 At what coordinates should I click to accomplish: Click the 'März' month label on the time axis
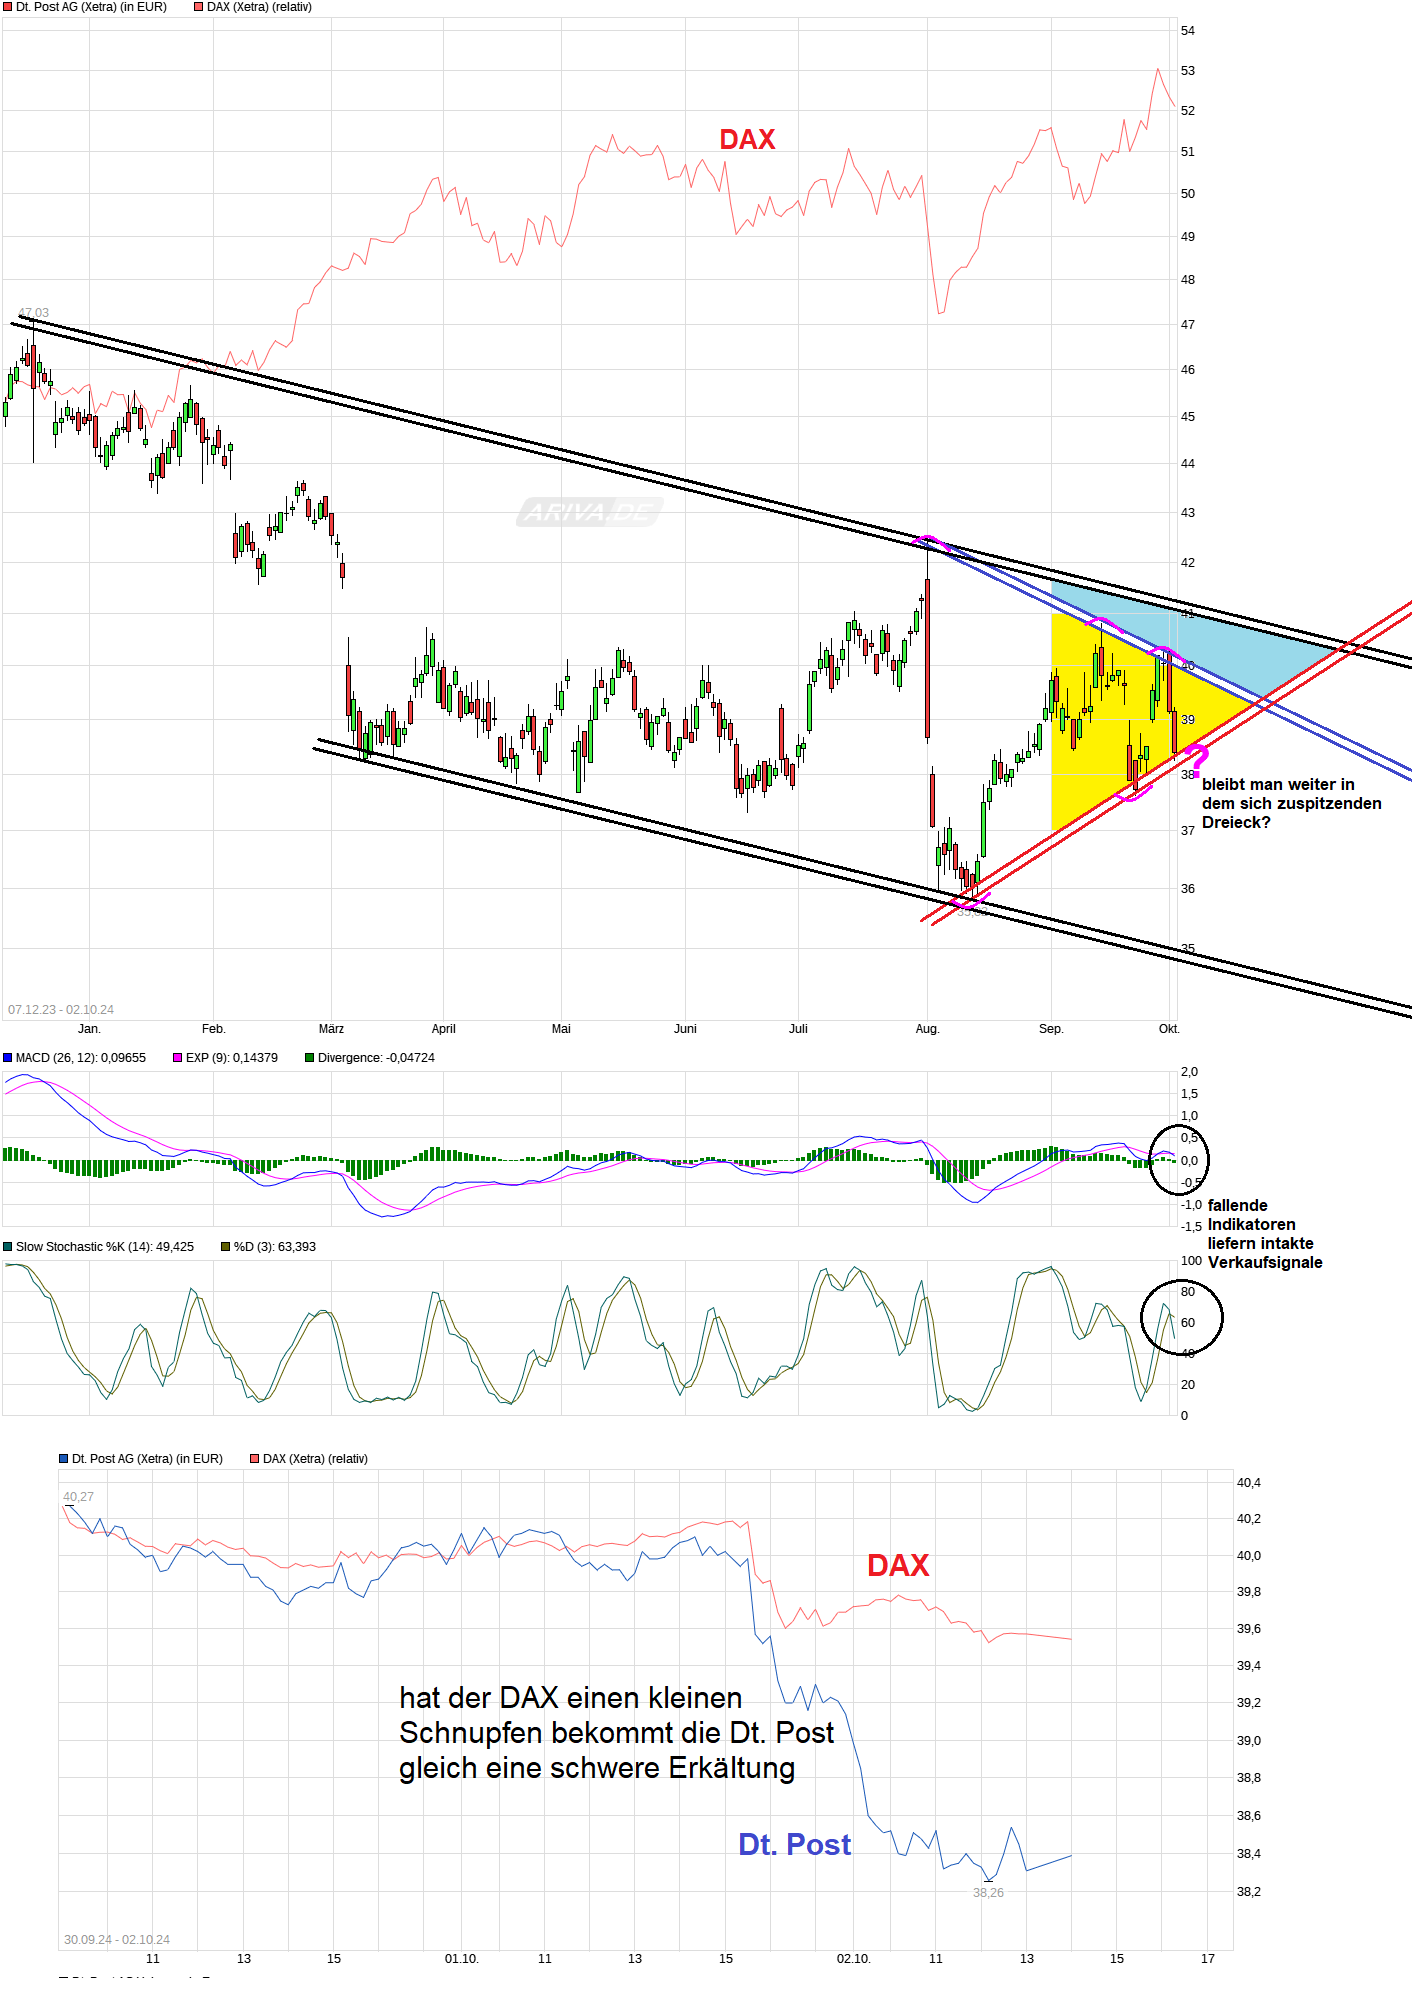pos(331,1029)
